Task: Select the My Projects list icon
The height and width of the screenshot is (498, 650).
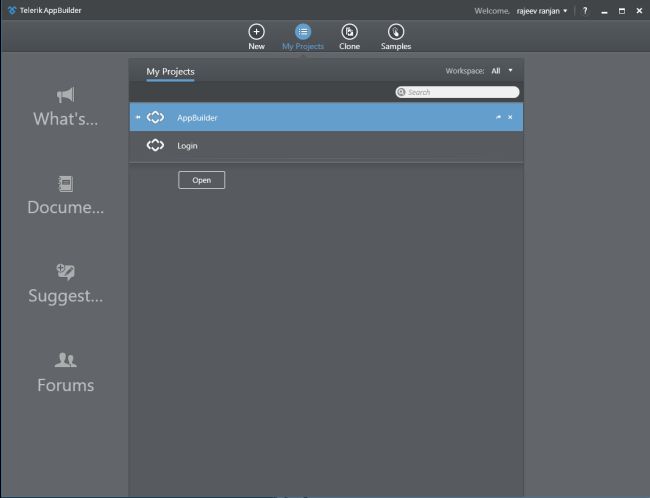Action: click(303, 32)
